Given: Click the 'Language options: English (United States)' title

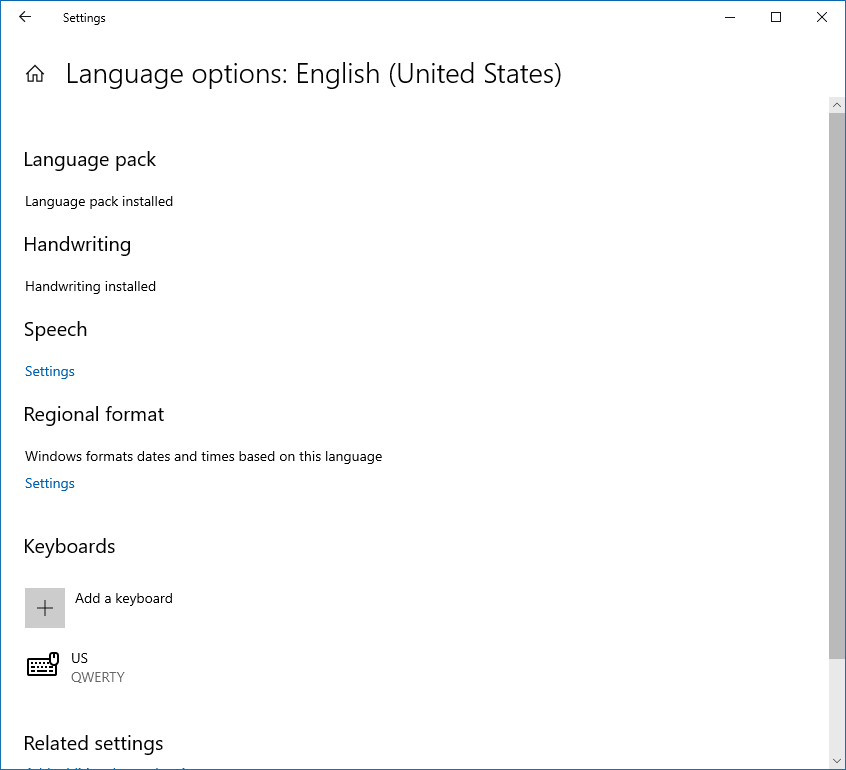Looking at the screenshot, I should tap(313, 74).
